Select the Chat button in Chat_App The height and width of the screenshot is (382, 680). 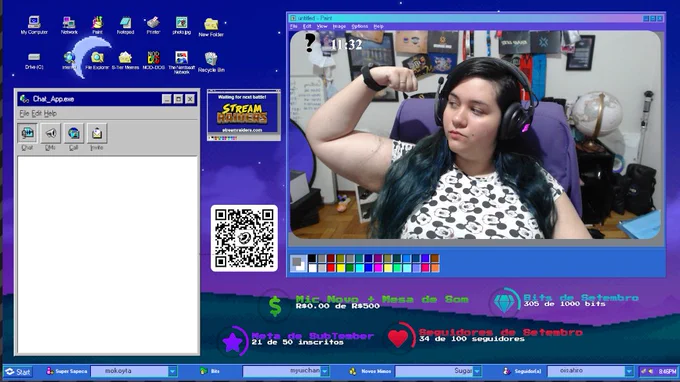tap(27, 133)
